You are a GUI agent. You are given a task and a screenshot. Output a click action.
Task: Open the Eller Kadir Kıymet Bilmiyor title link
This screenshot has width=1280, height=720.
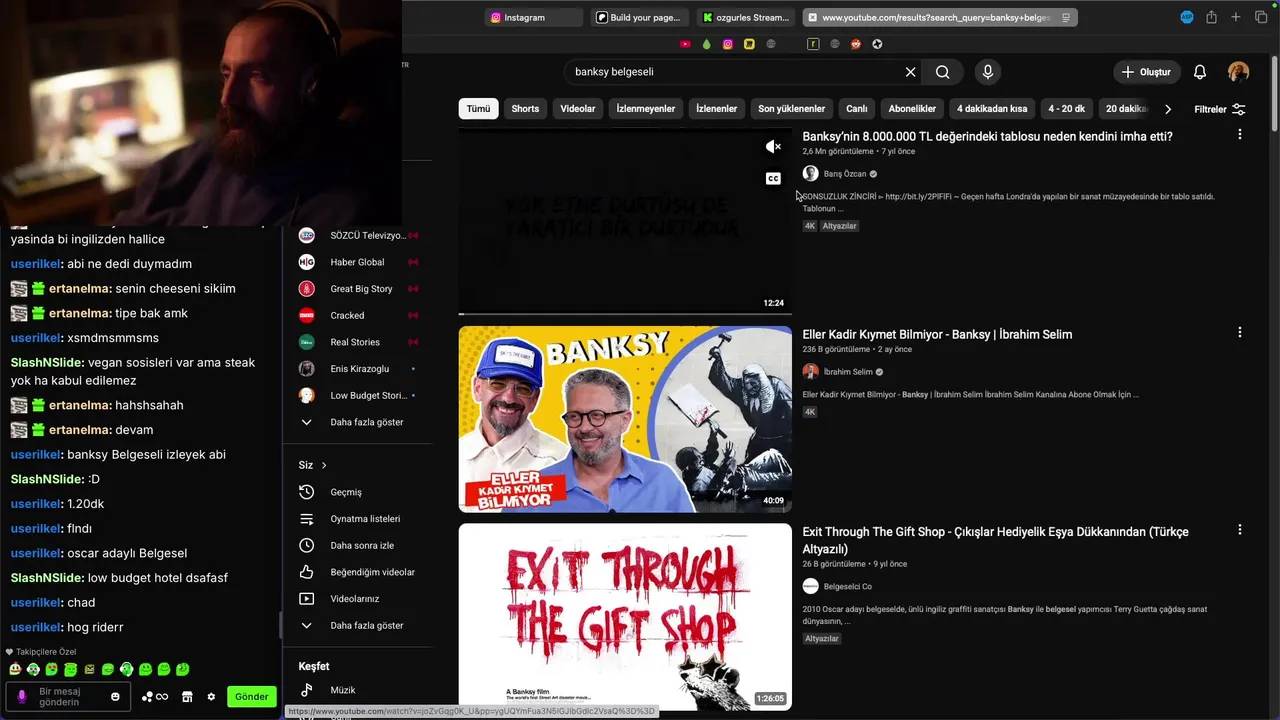tap(937, 334)
